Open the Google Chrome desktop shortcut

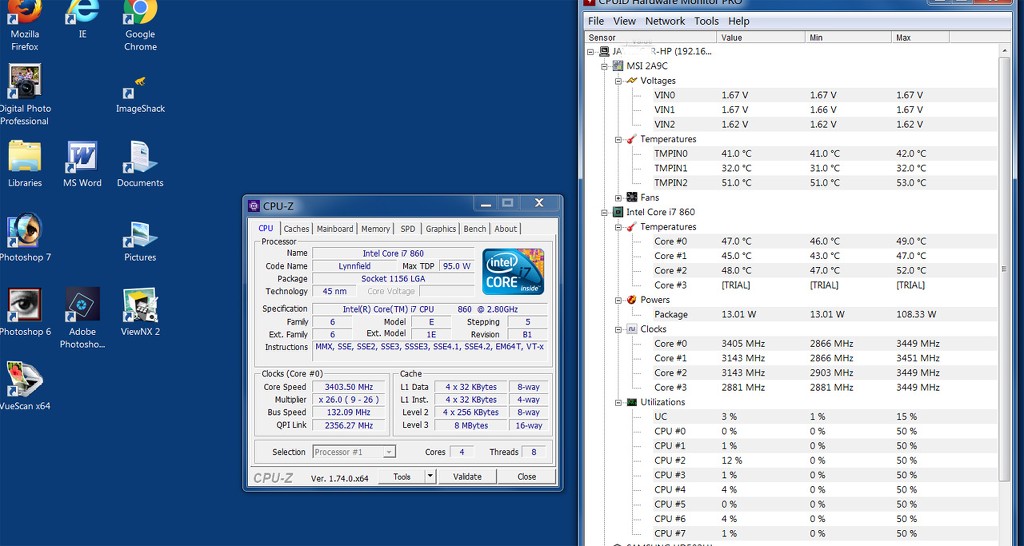point(140,15)
